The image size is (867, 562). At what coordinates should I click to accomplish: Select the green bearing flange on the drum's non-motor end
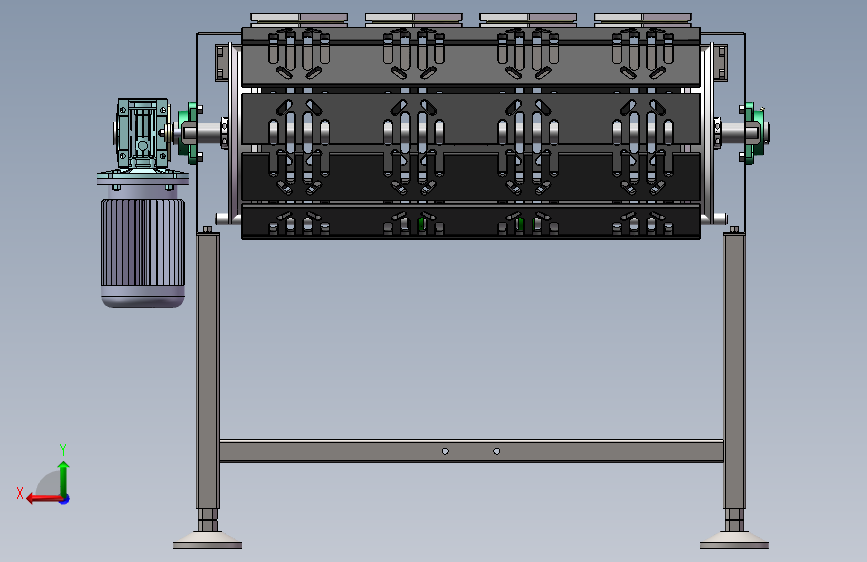coord(753,133)
